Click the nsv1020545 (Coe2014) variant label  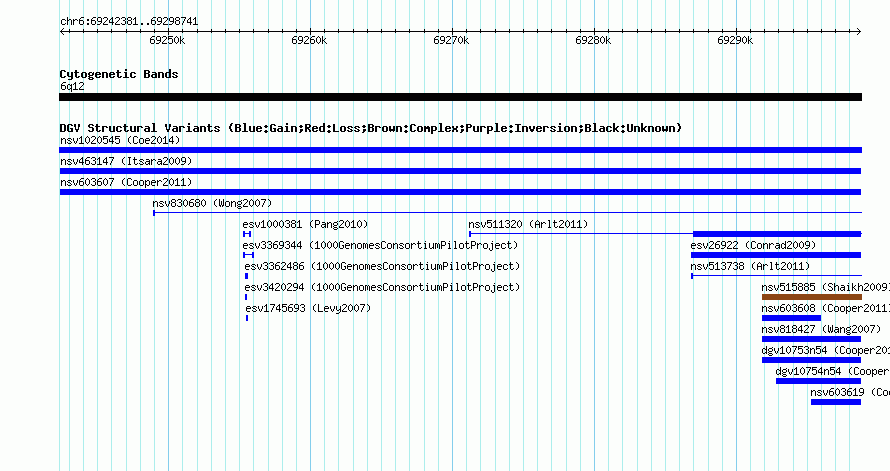(120, 140)
